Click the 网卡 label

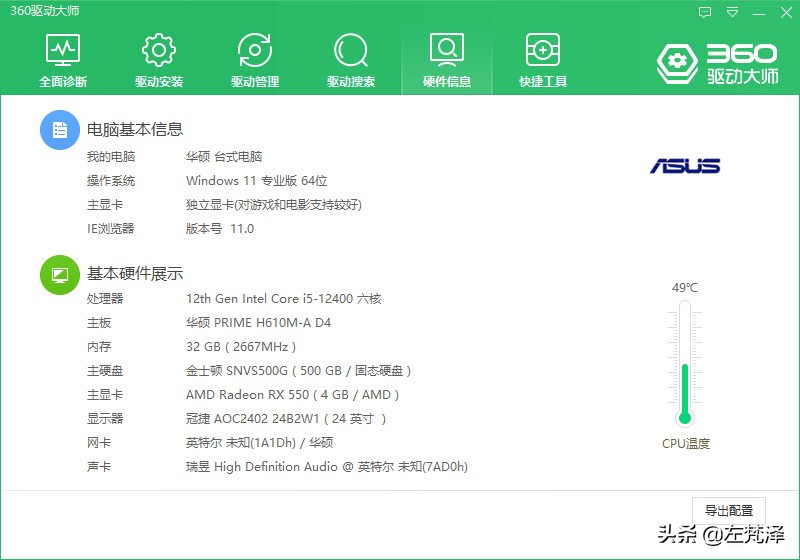pos(99,443)
